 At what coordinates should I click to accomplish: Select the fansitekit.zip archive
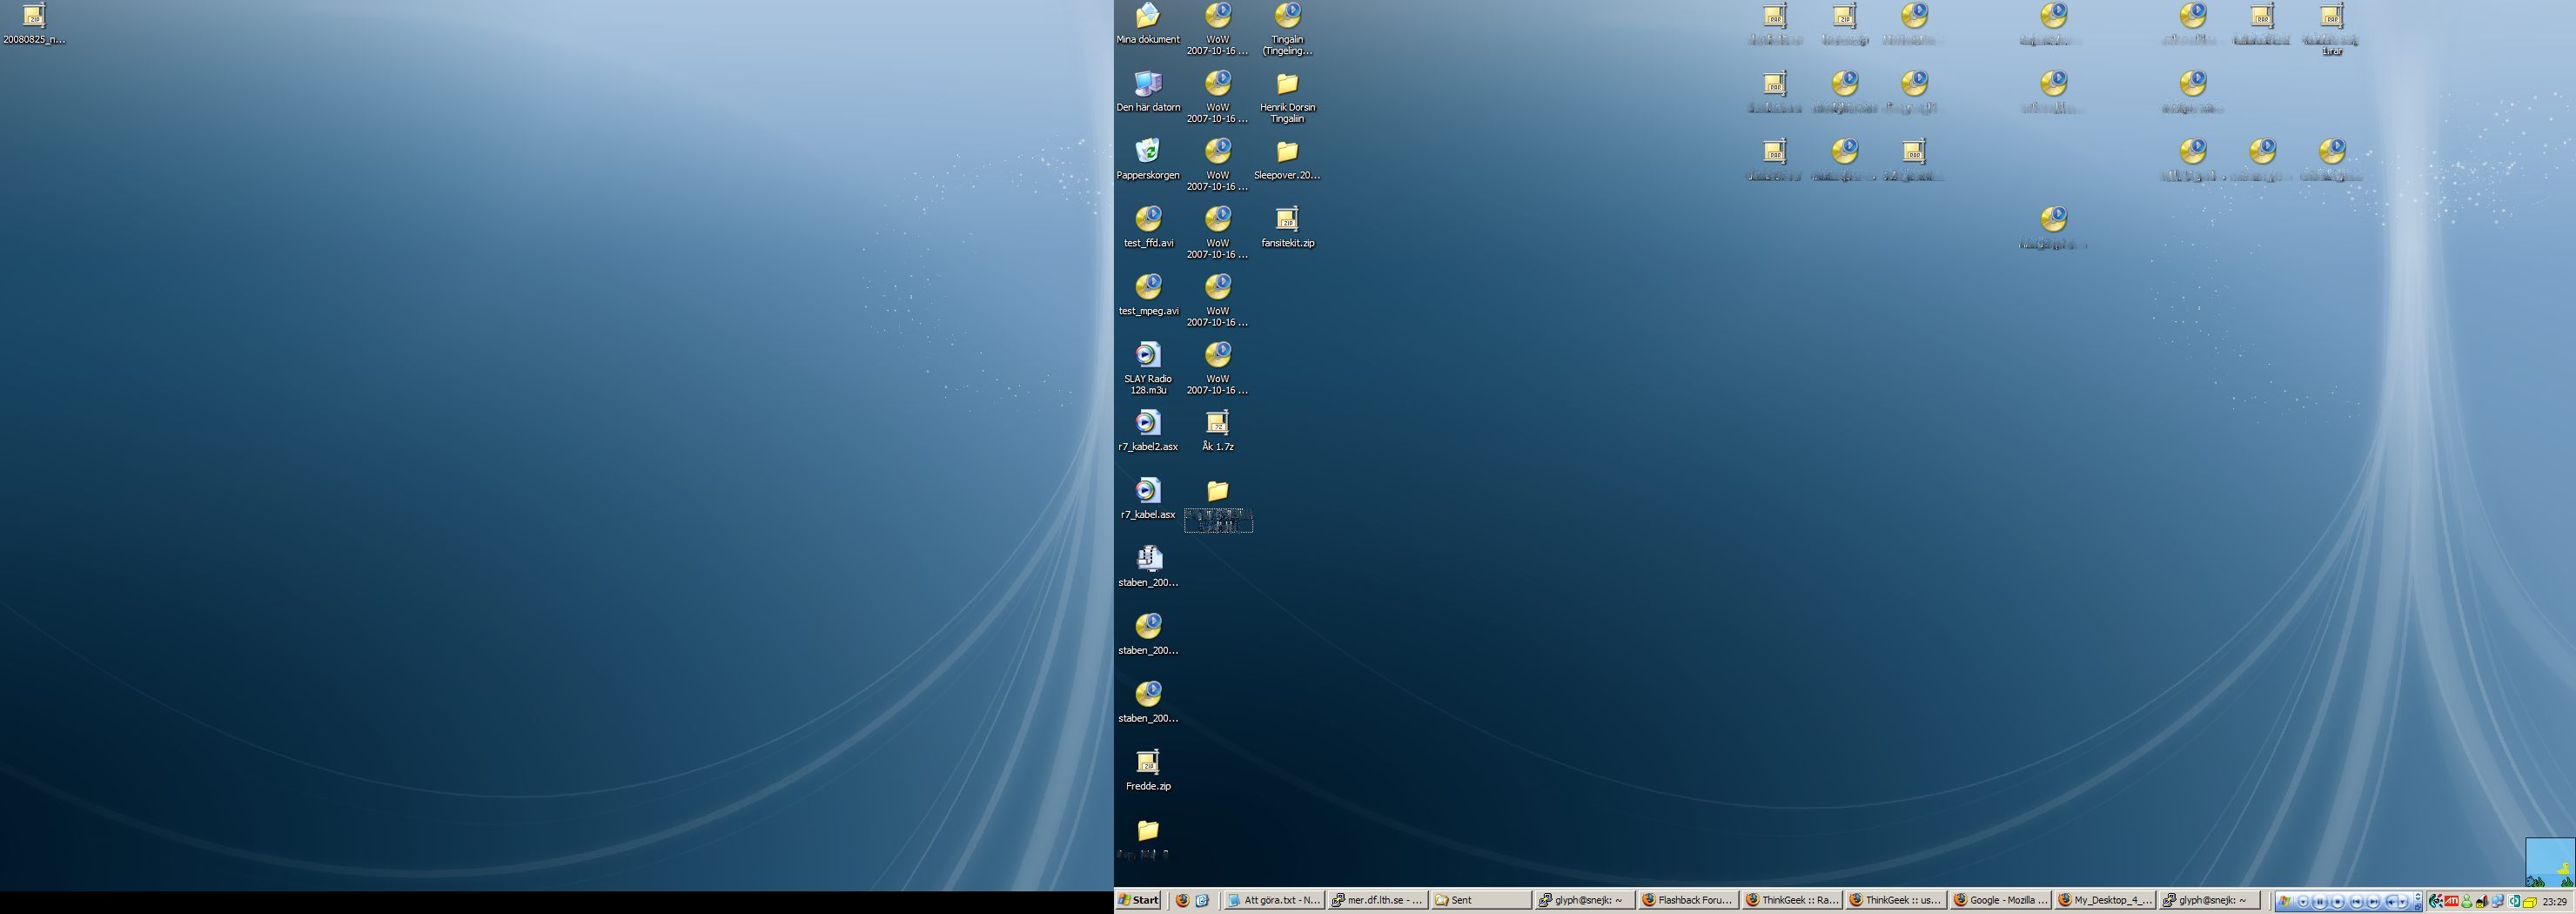[1287, 228]
